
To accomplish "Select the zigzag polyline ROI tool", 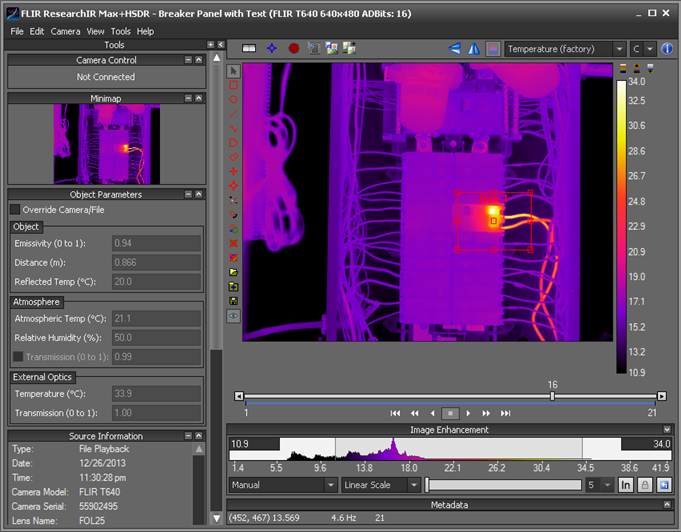I will [x=233, y=128].
